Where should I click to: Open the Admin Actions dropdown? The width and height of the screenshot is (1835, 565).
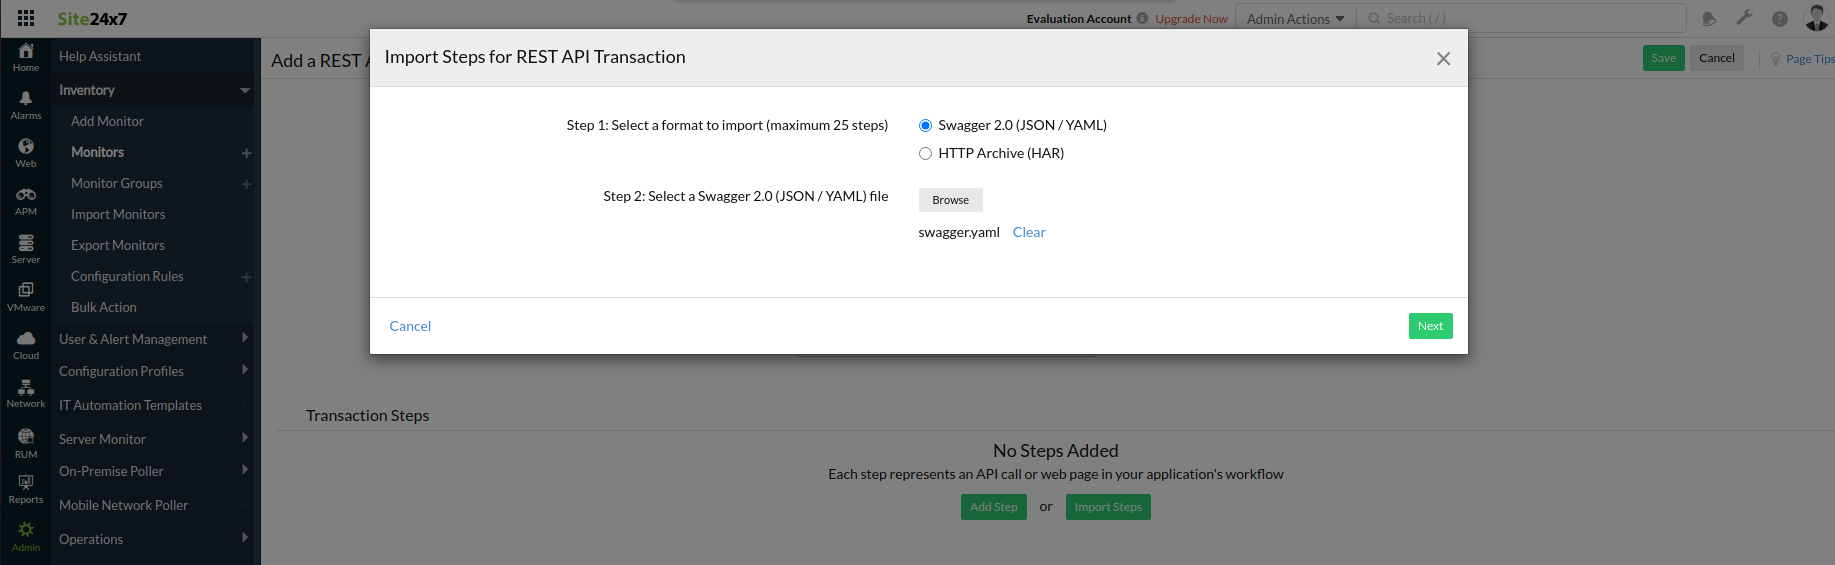(1295, 19)
